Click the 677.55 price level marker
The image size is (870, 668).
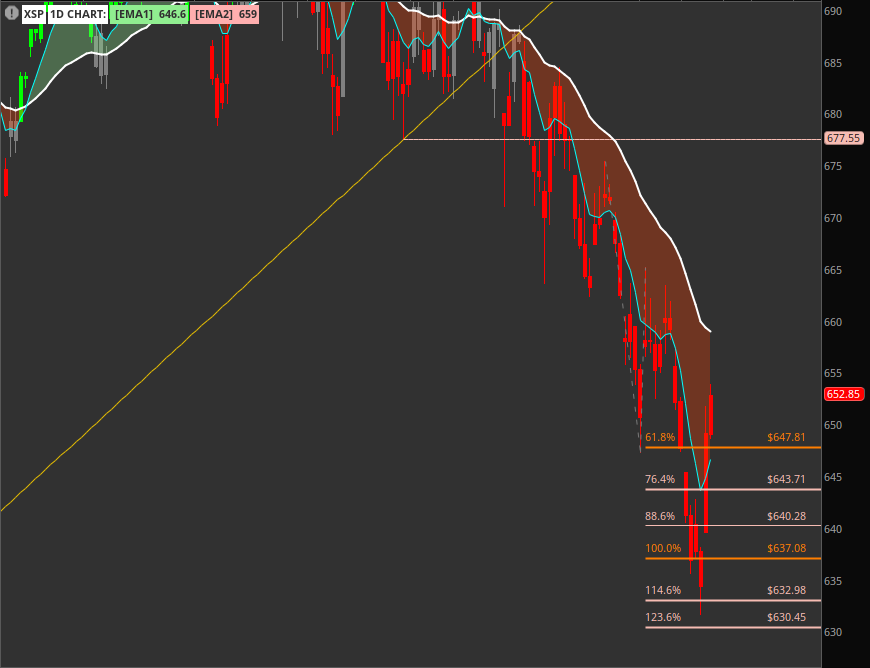(x=843, y=140)
